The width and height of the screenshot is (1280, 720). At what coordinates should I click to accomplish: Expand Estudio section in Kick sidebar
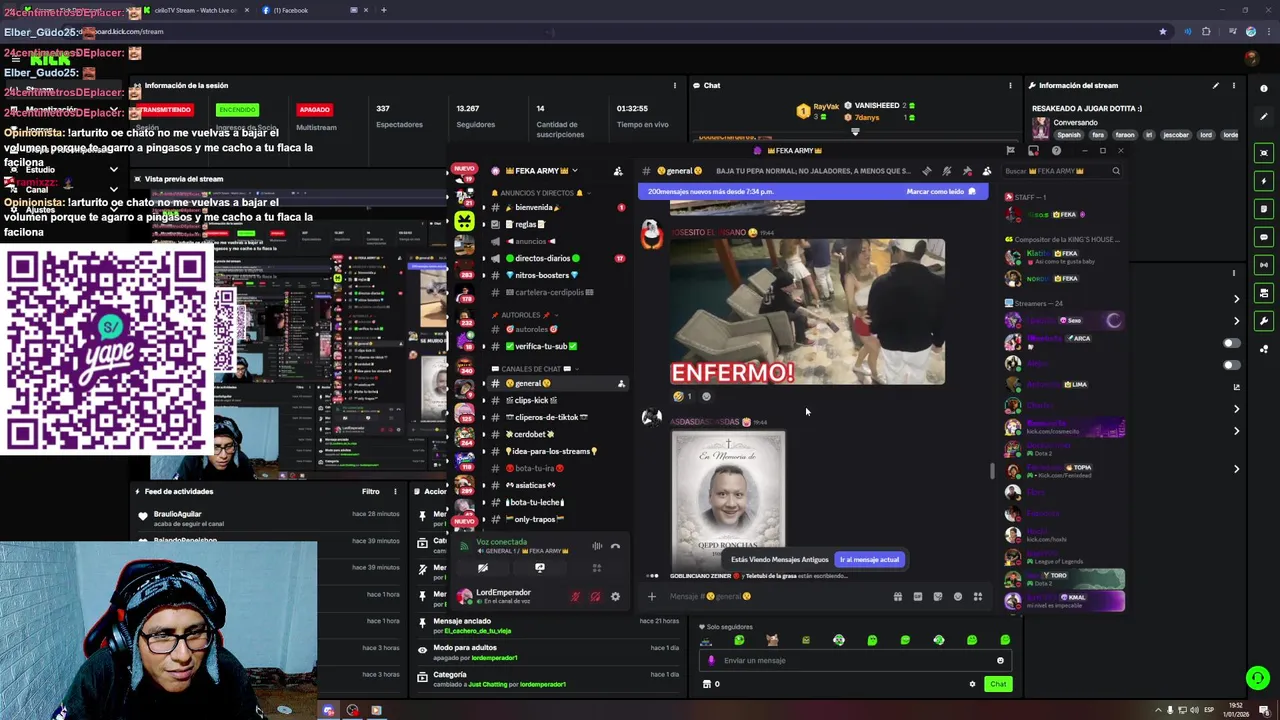click(114, 170)
